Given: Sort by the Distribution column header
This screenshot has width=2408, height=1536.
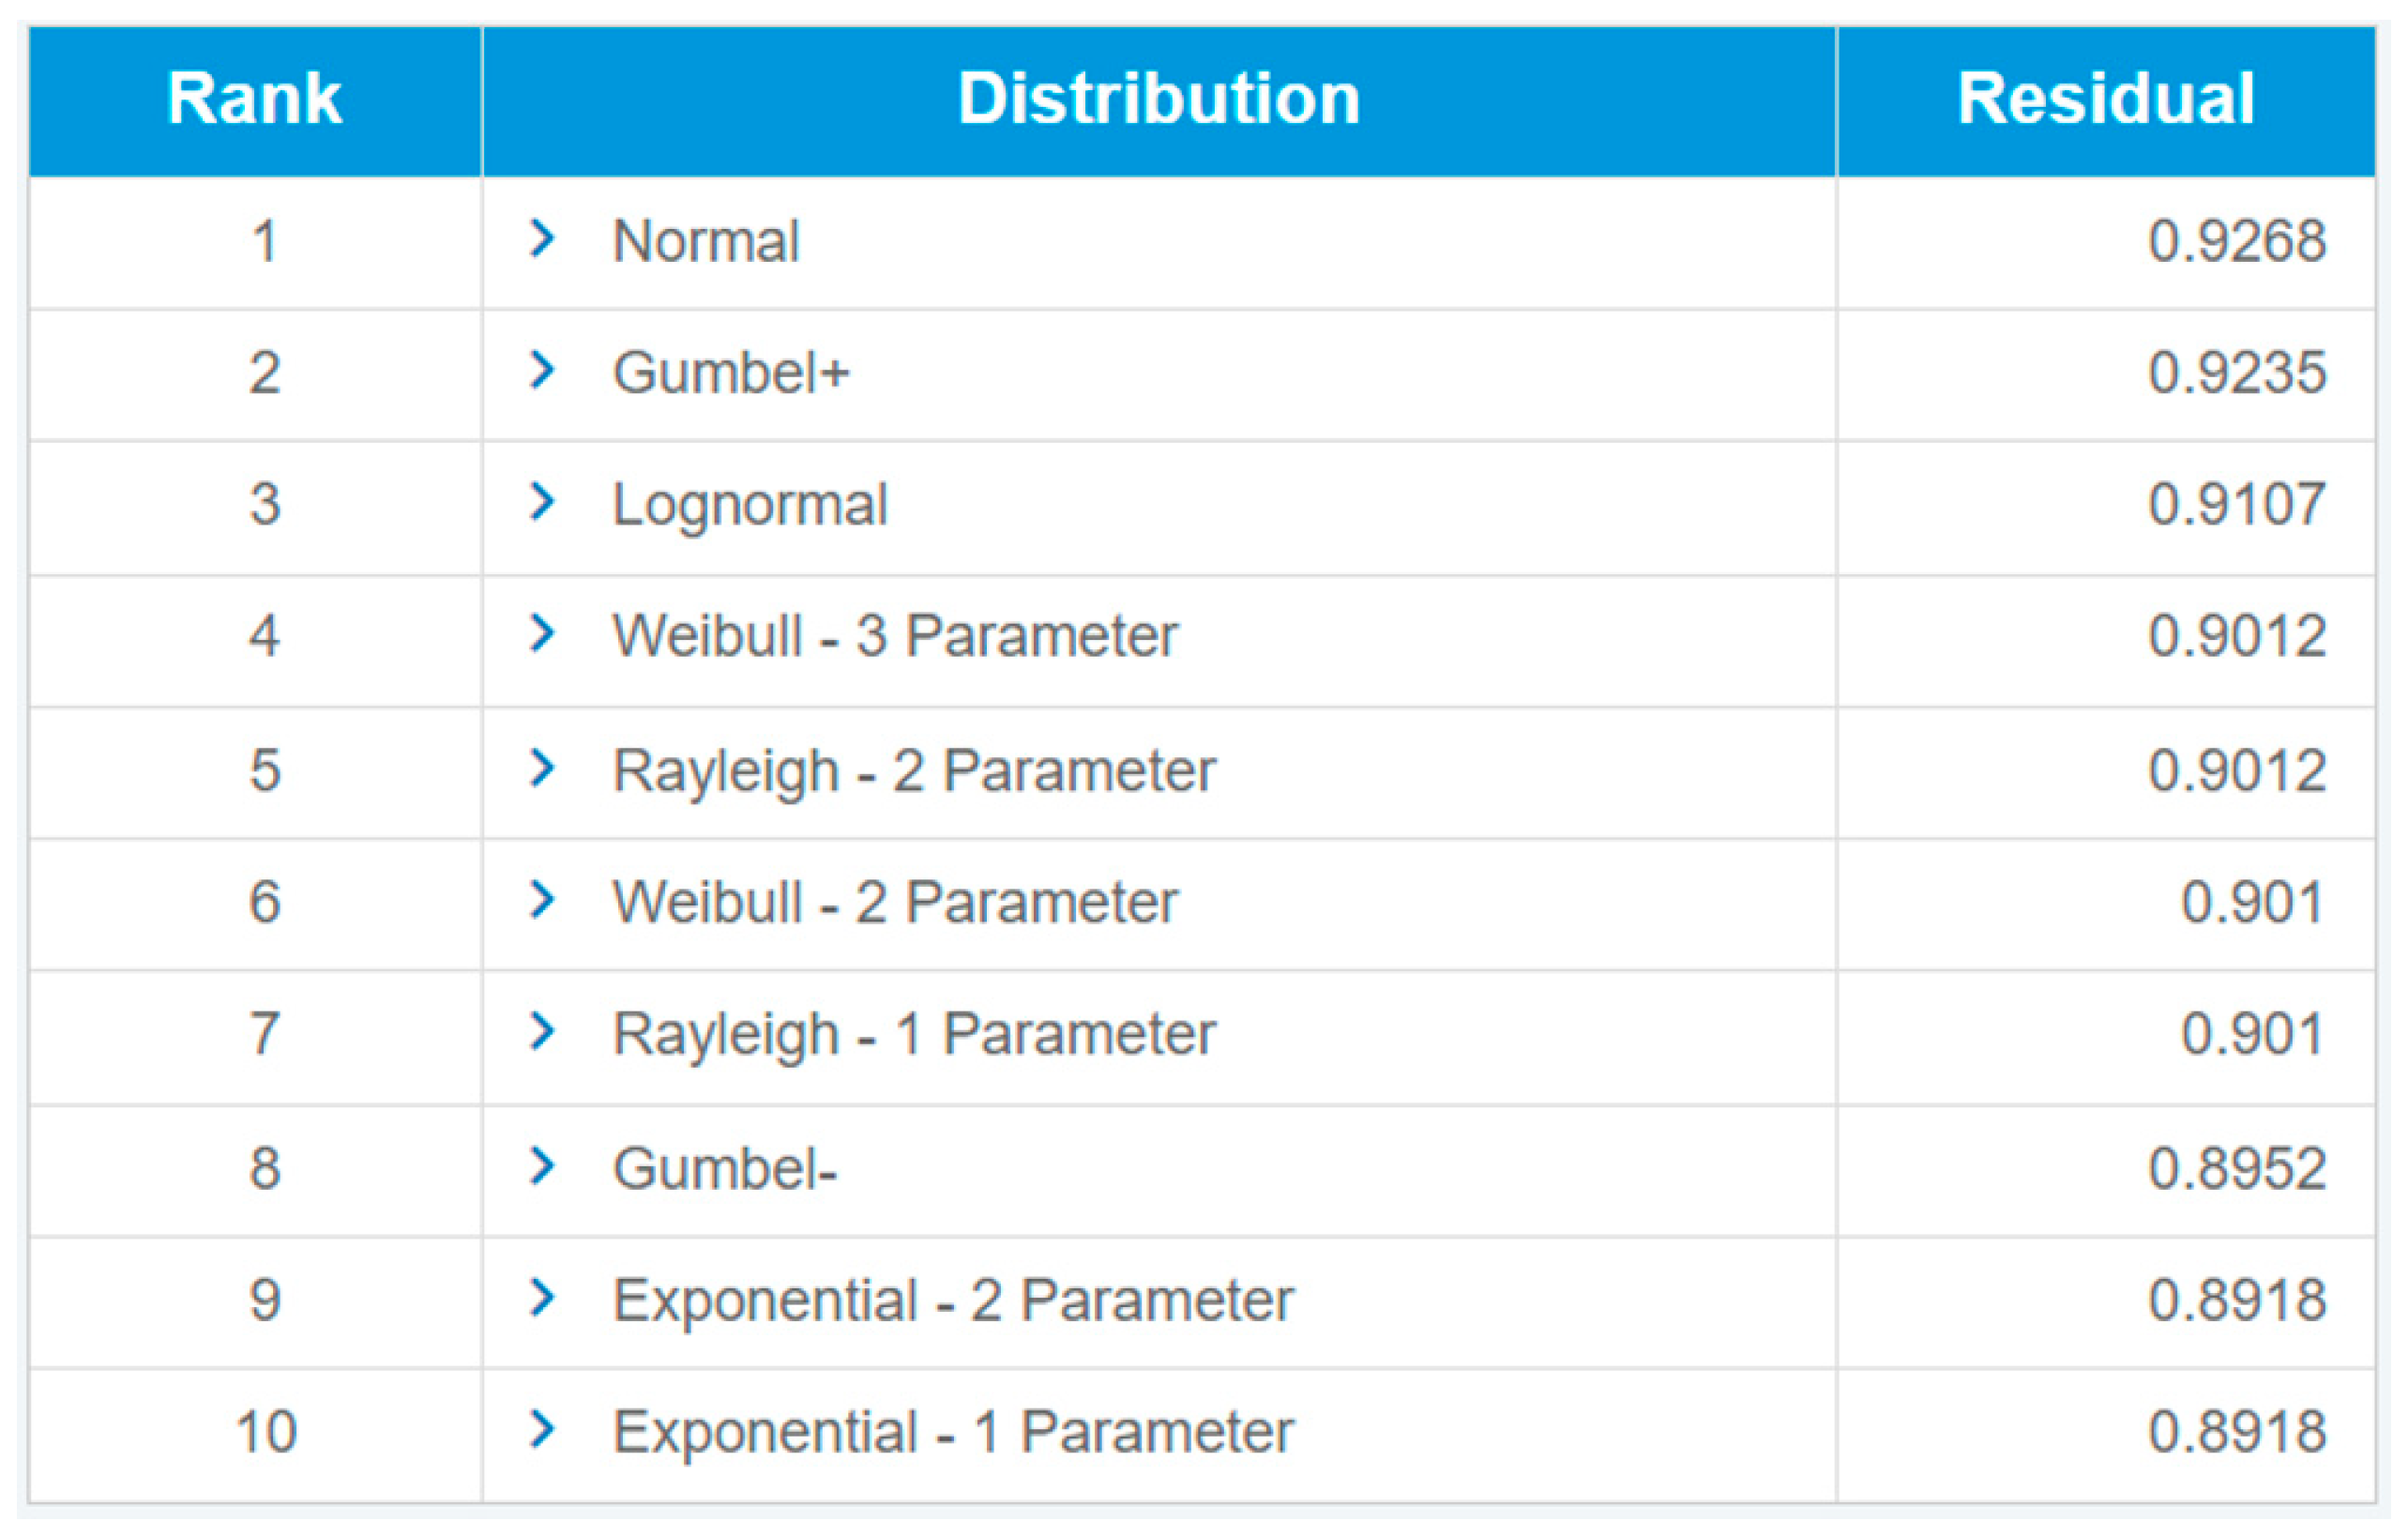Looking at the screenshot, I should click(x=1158, y=99).
